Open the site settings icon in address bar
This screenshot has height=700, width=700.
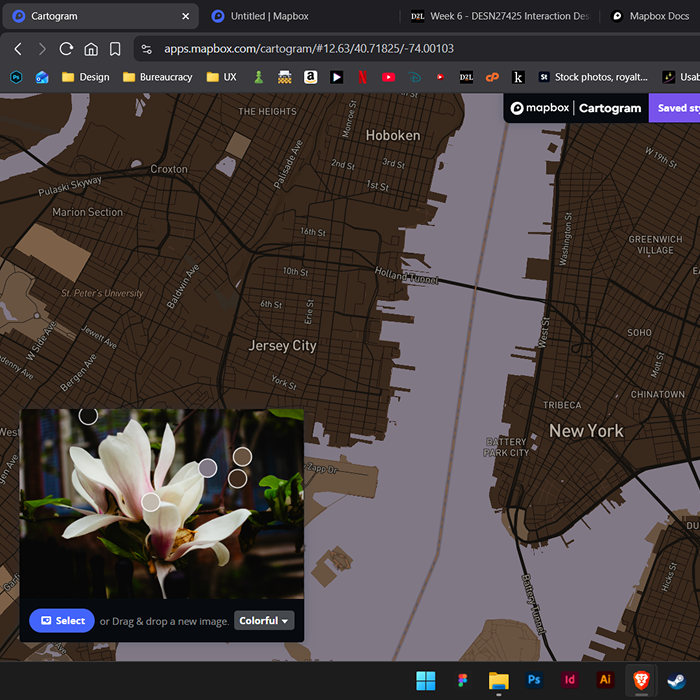pos(147,49)
